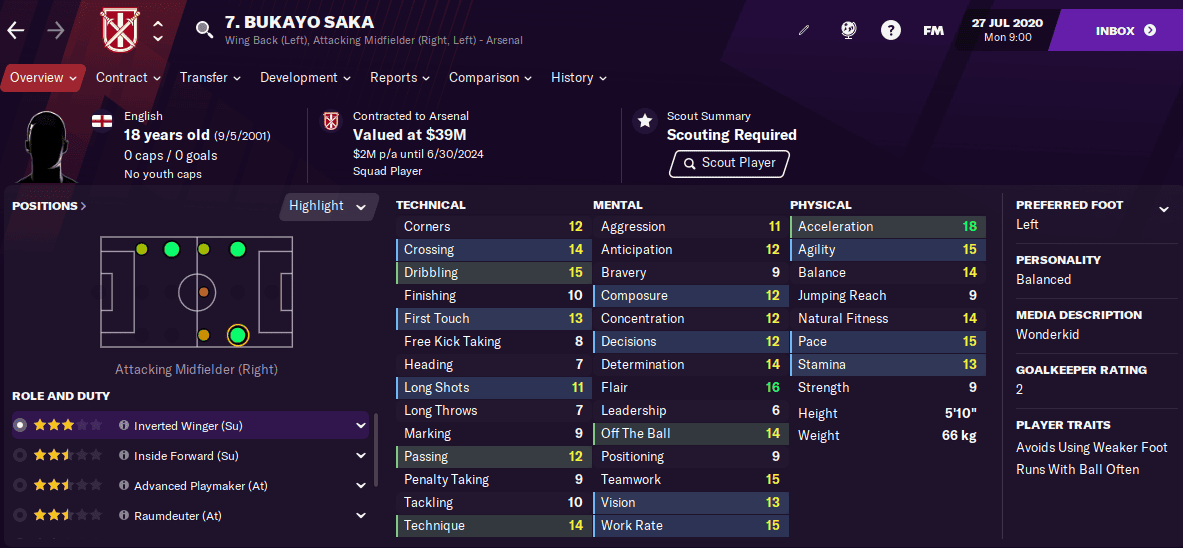Select the Advanced Playmaker role radio button
Viewport: 1183px width, 548px height.
tap(19, 486)
